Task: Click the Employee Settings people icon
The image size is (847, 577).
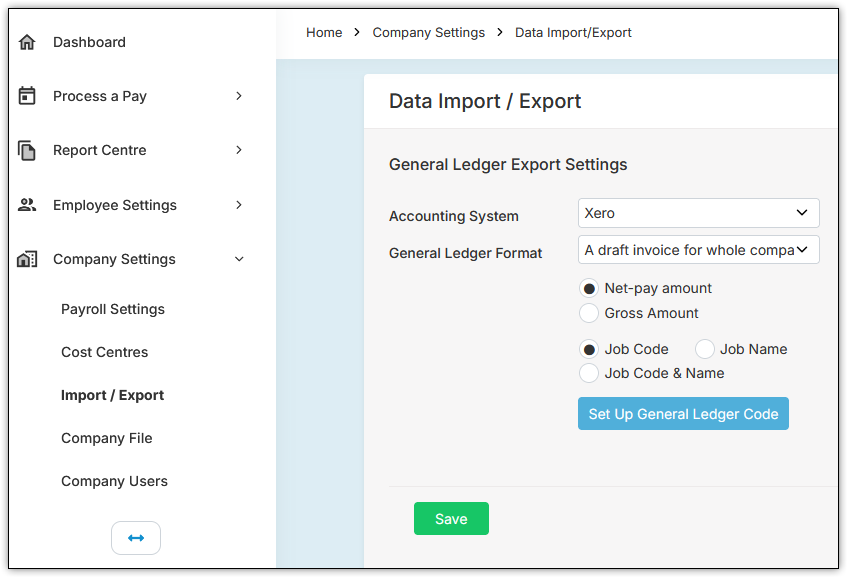Action: point(27,205)
